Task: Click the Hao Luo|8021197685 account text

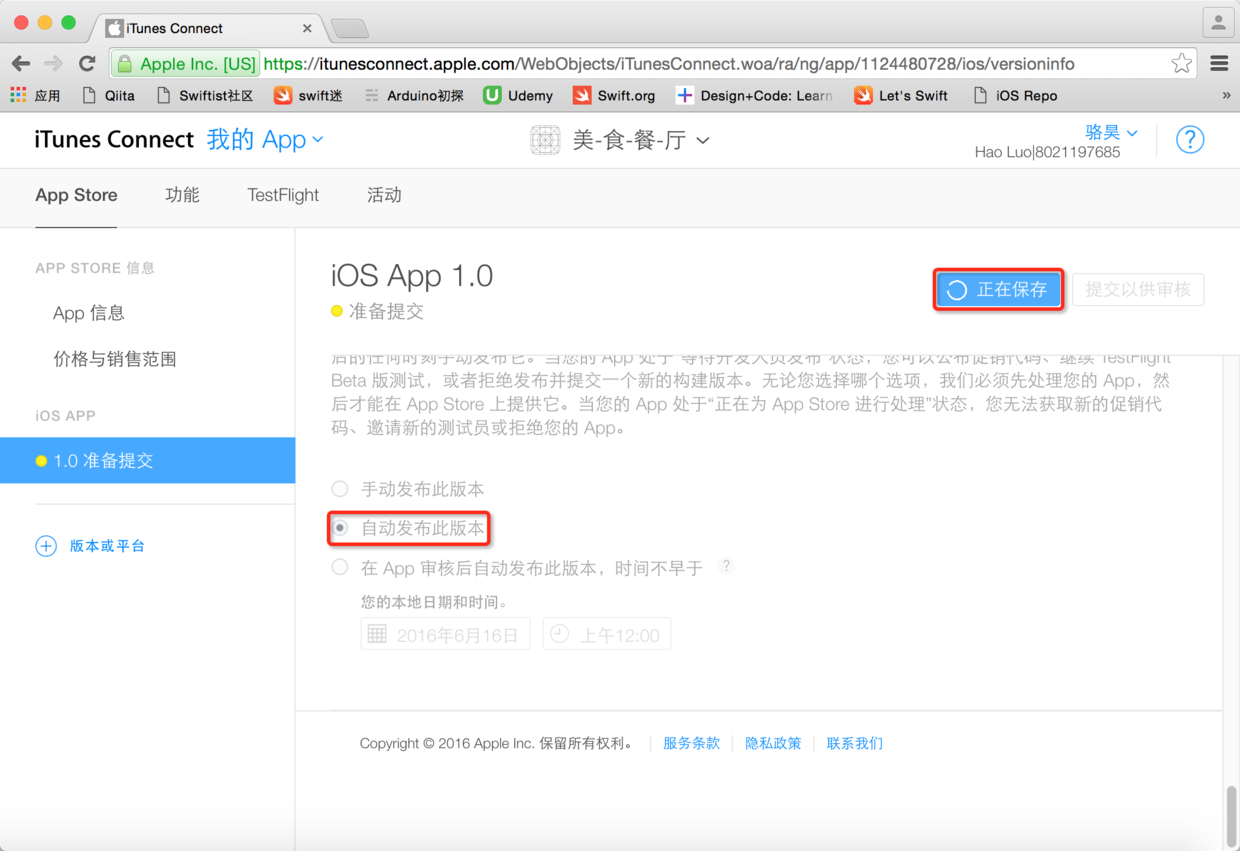Action: click(1047, 152)
